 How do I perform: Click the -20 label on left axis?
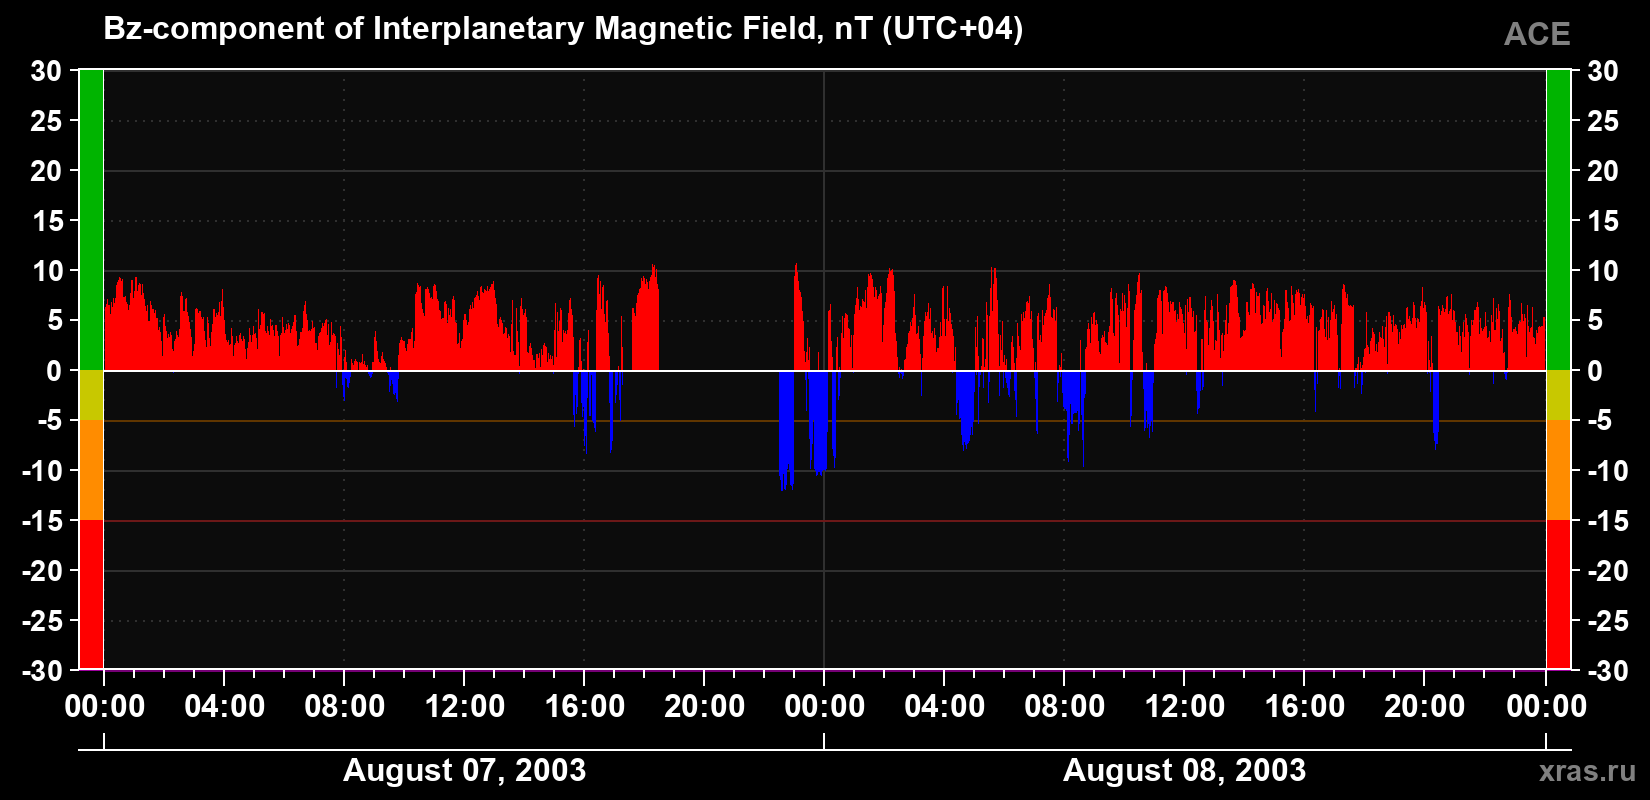click(42, 571)
